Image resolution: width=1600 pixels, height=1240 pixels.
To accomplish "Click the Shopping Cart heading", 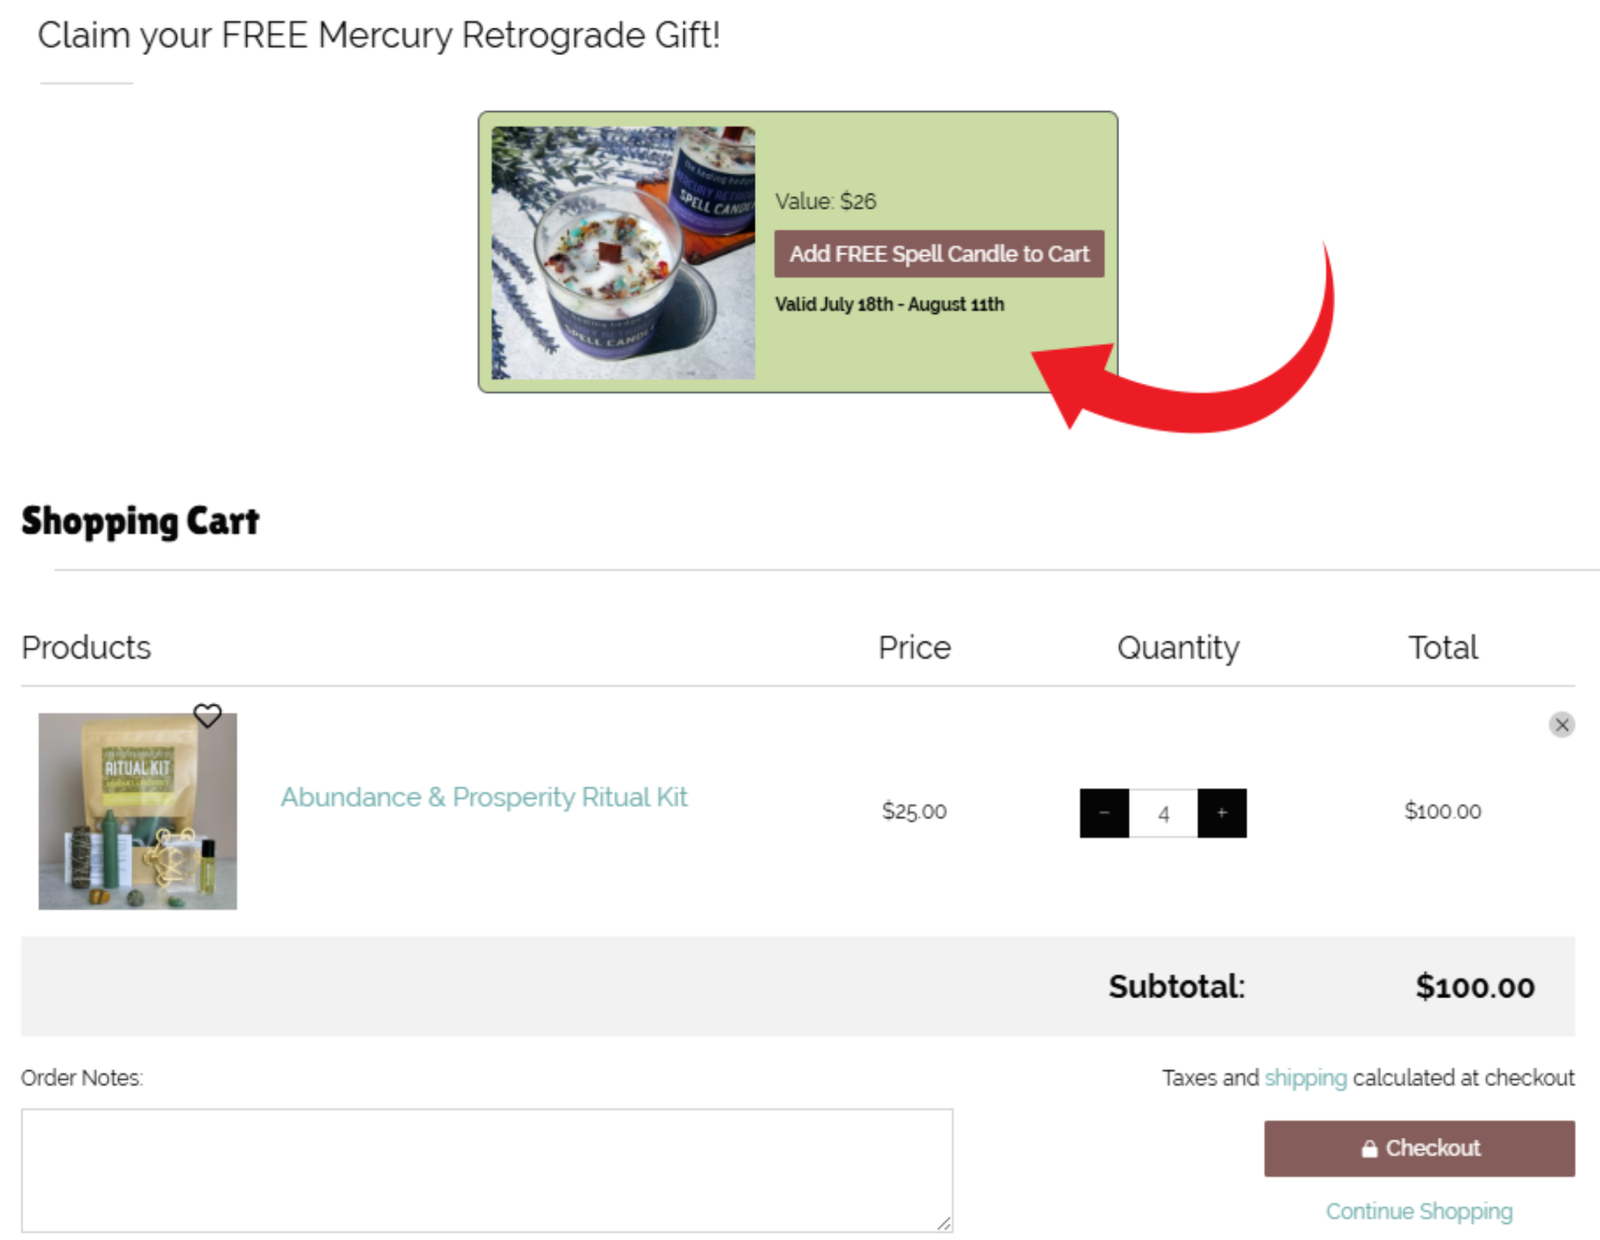I will (x=140, y=521).
